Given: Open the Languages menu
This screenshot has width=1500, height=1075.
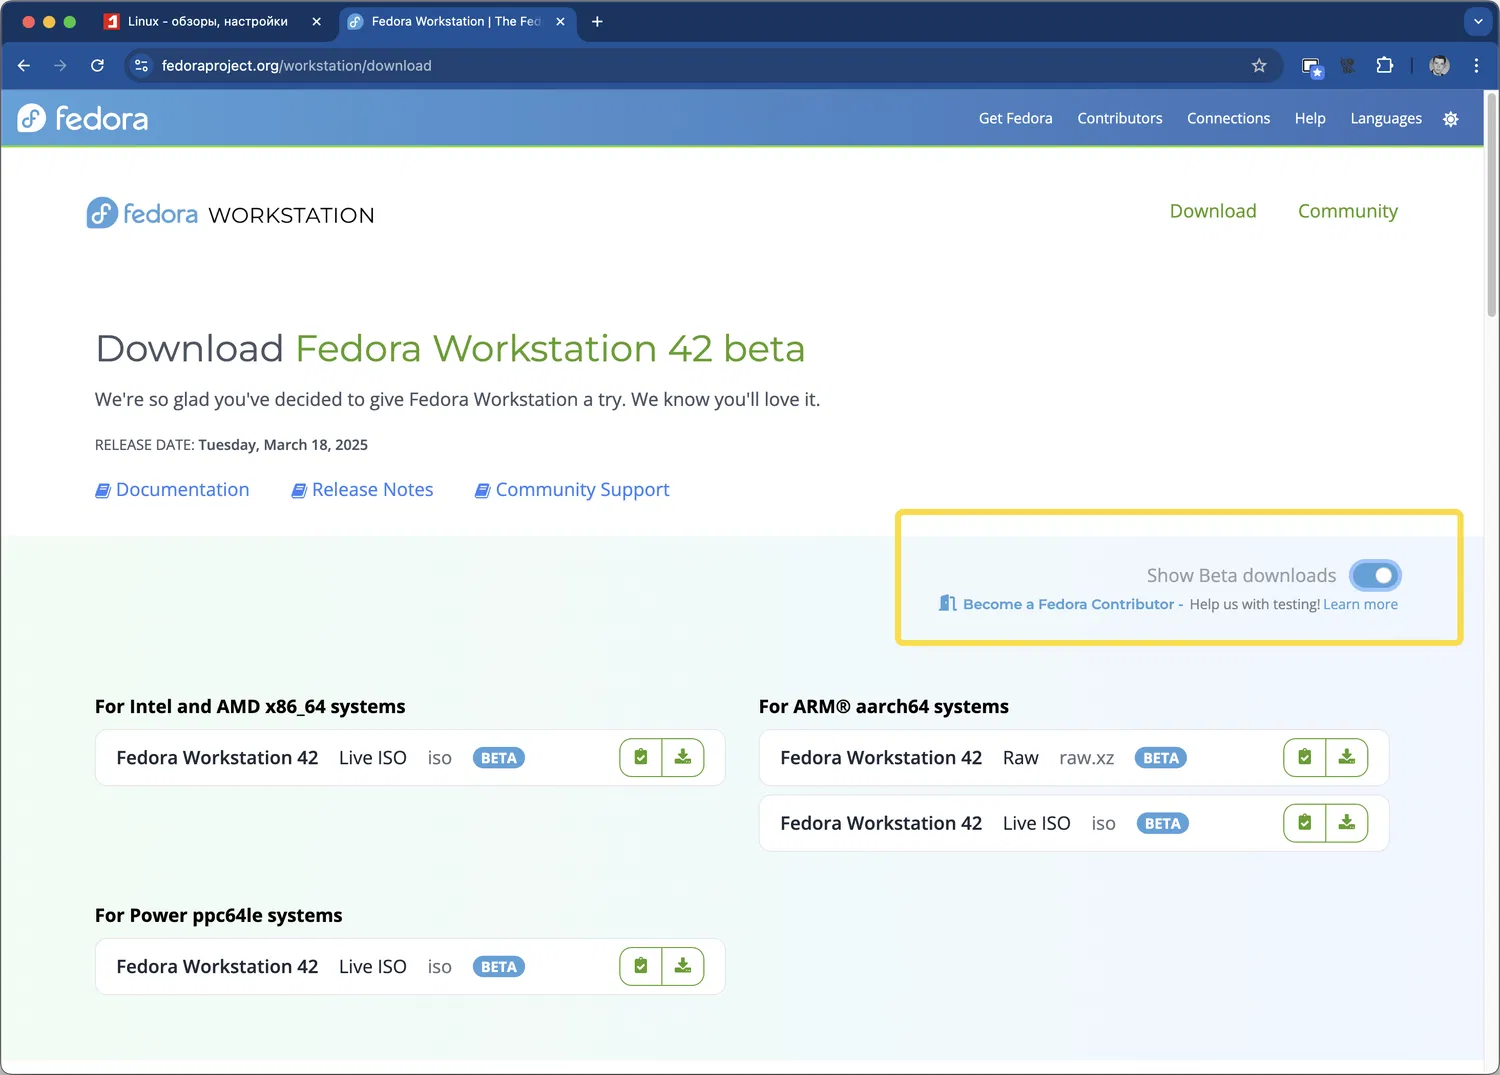Looking at the screenshot, I should point(1386,118).
